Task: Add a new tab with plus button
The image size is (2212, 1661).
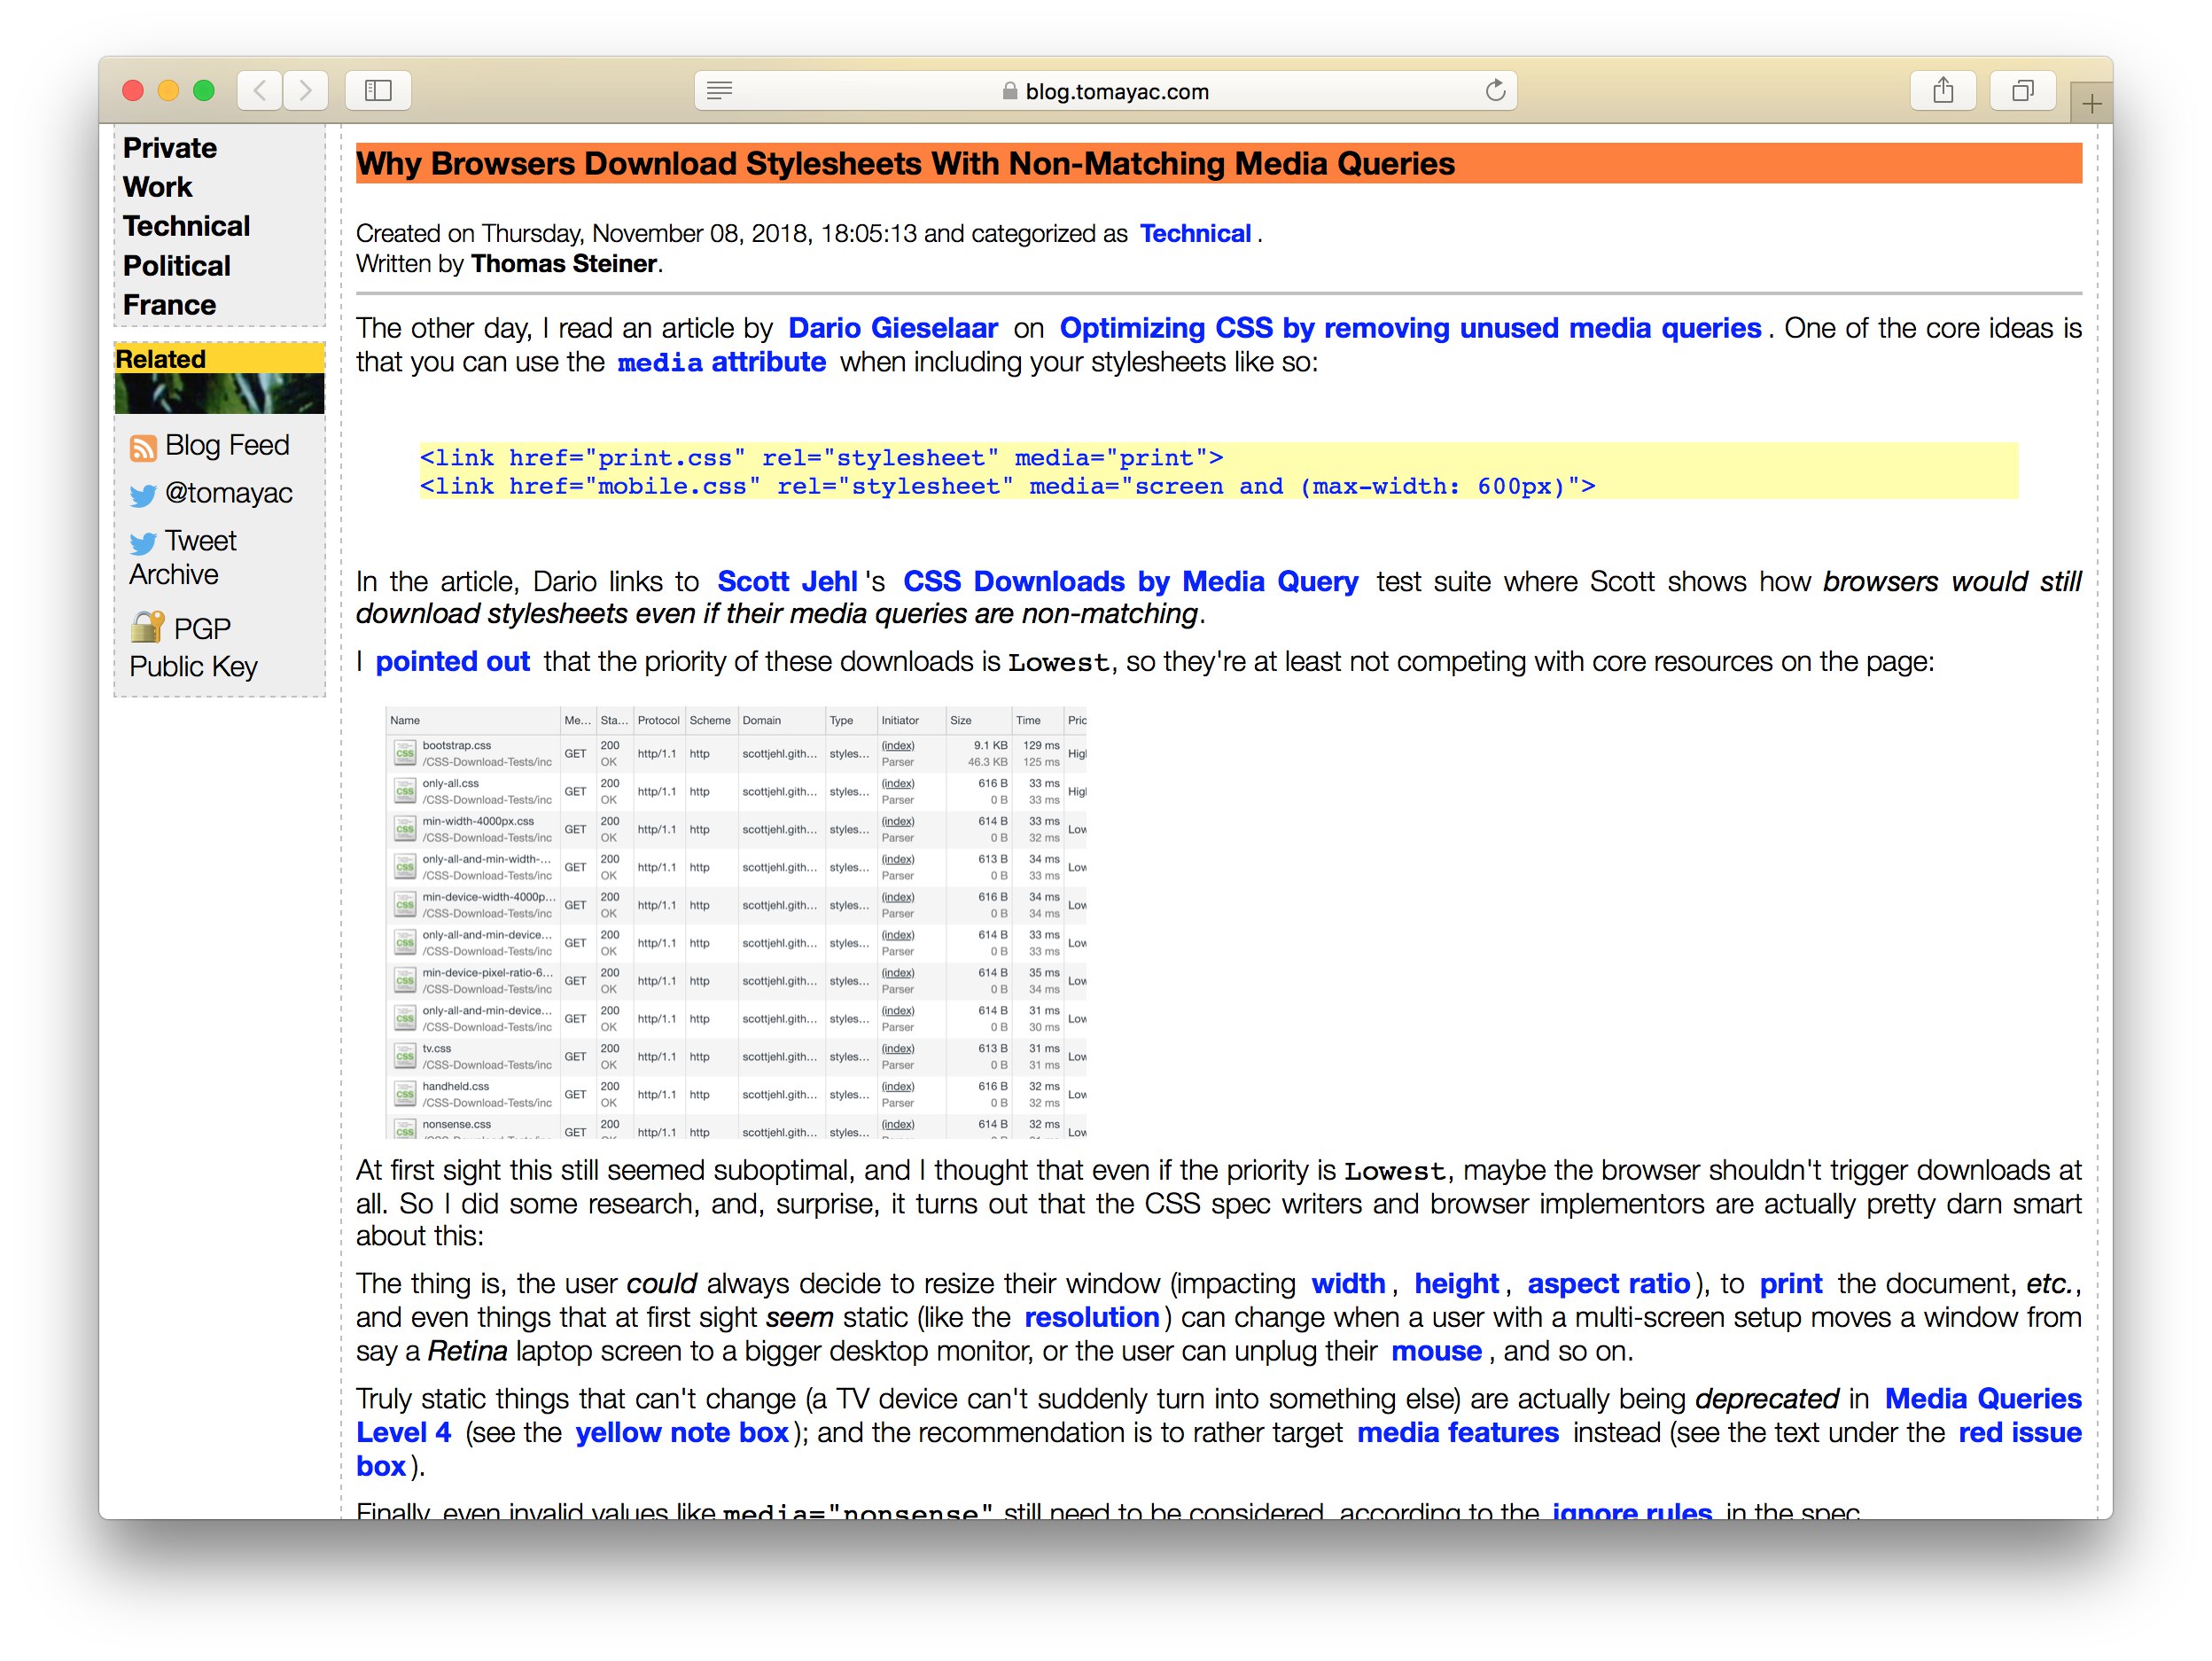Action: point(2091,103)
